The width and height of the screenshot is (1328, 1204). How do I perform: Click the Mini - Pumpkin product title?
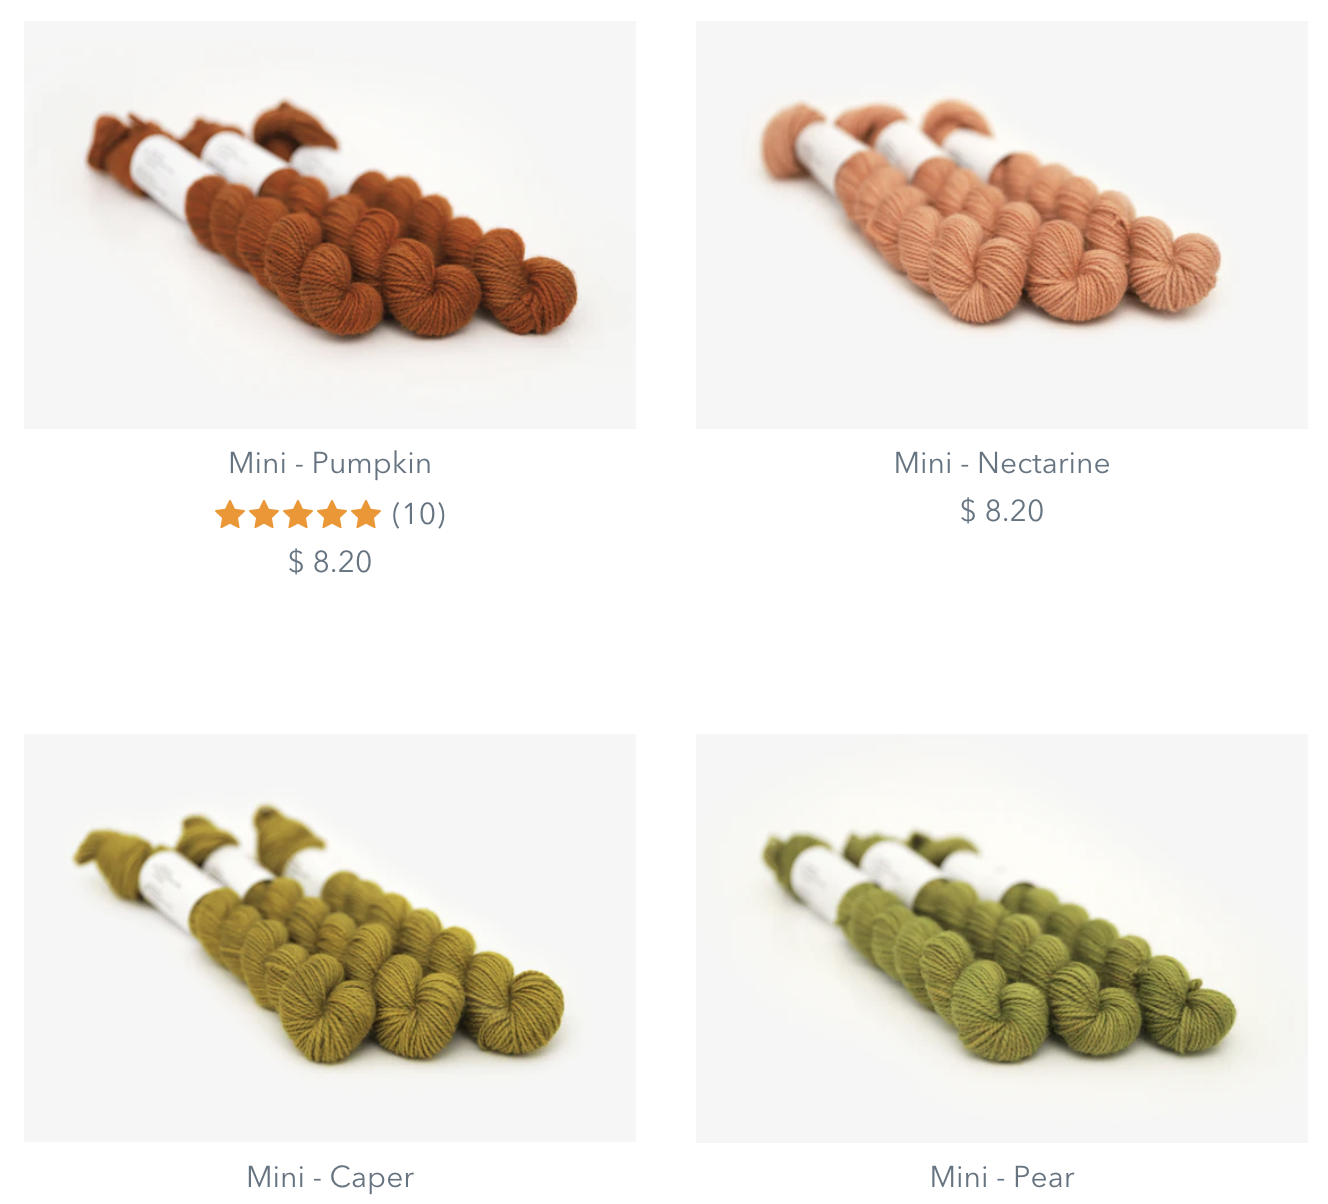[x=330, y=463]
